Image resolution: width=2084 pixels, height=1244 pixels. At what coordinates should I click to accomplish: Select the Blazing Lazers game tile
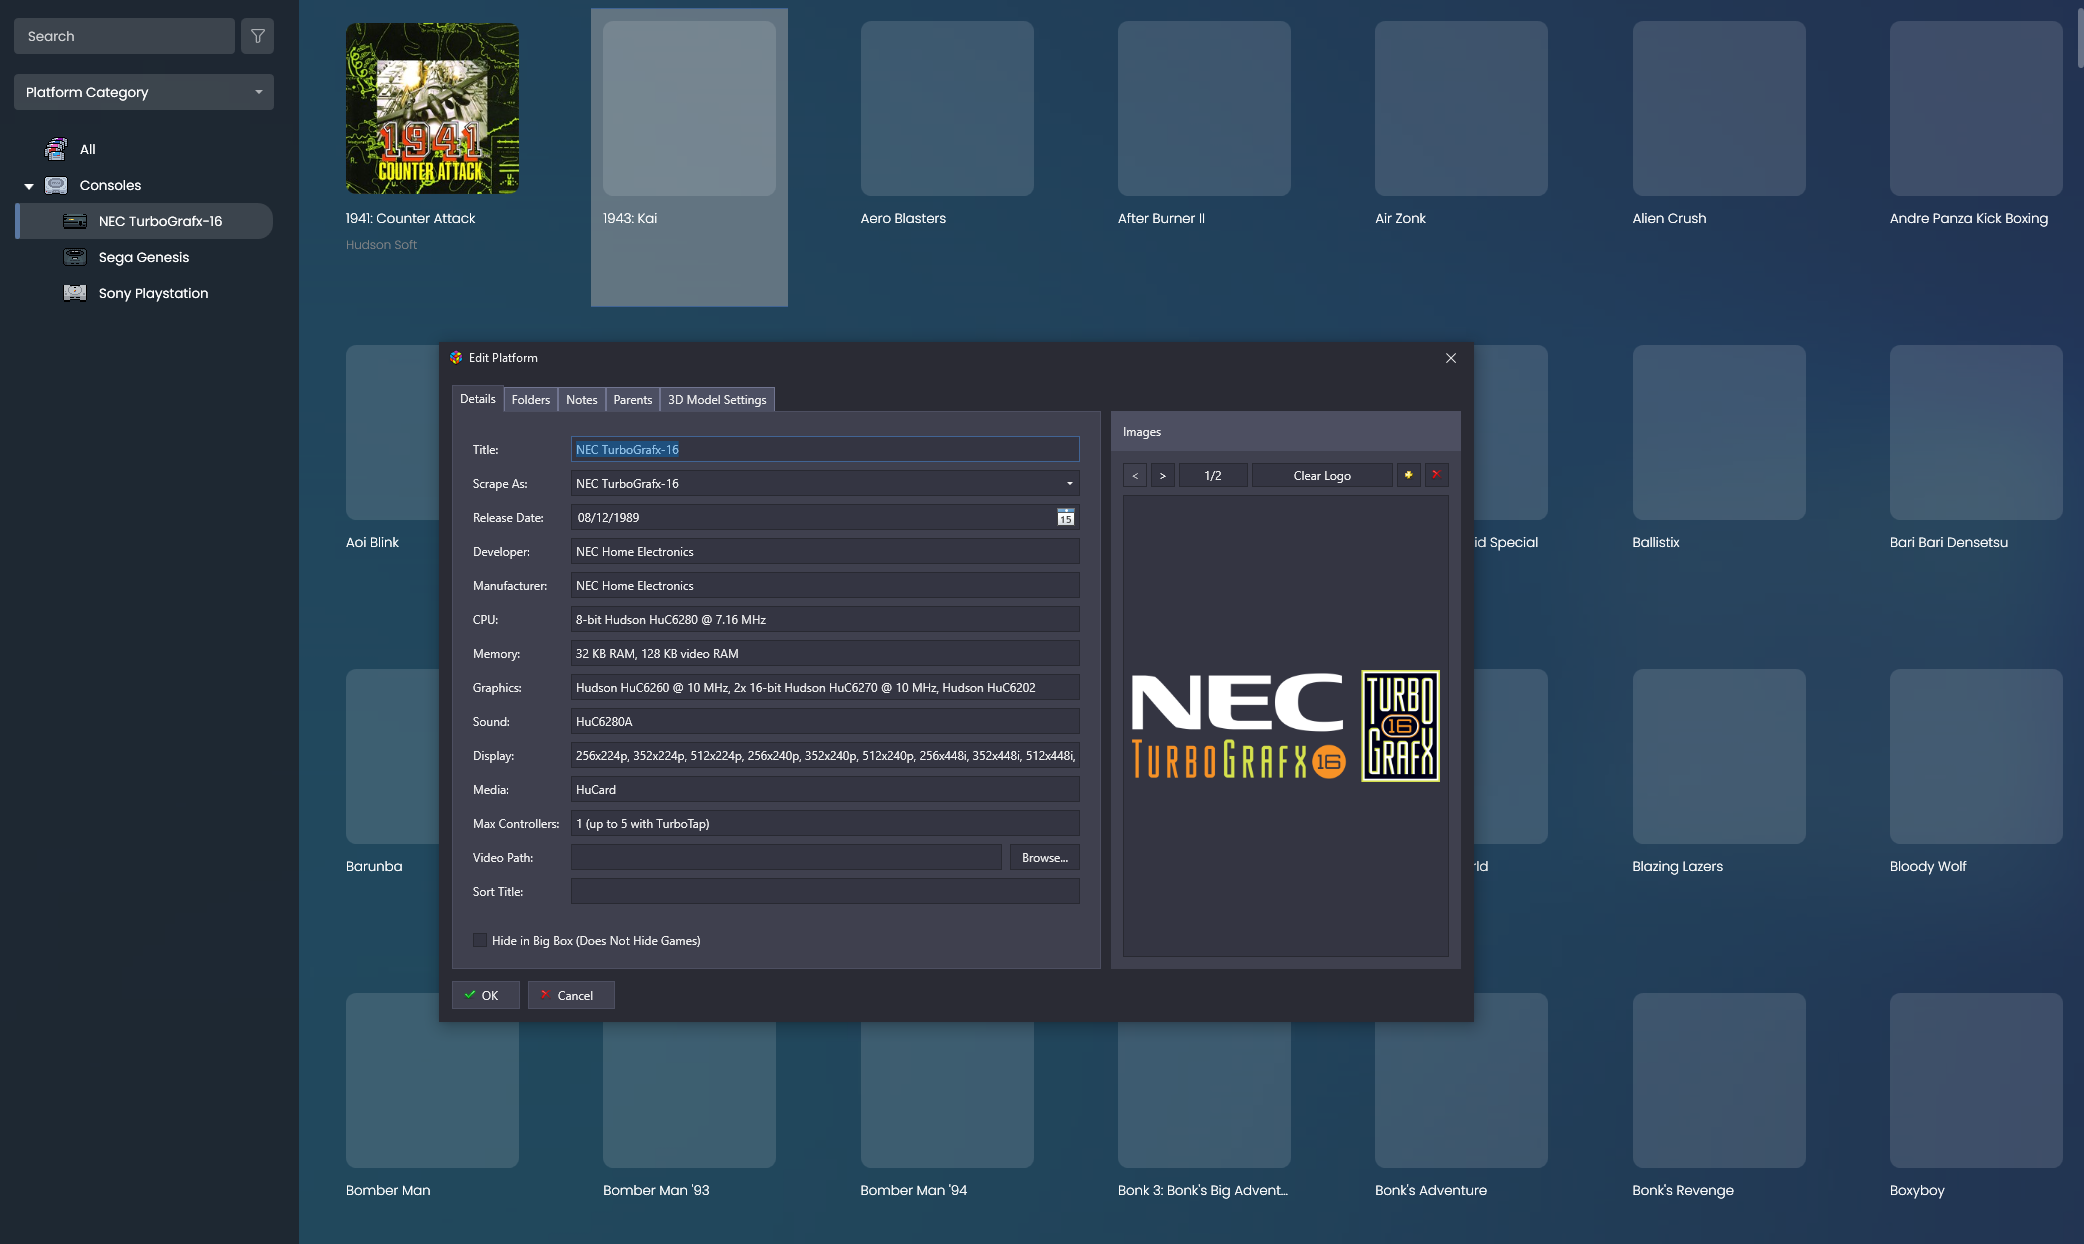click(1719, 756)
